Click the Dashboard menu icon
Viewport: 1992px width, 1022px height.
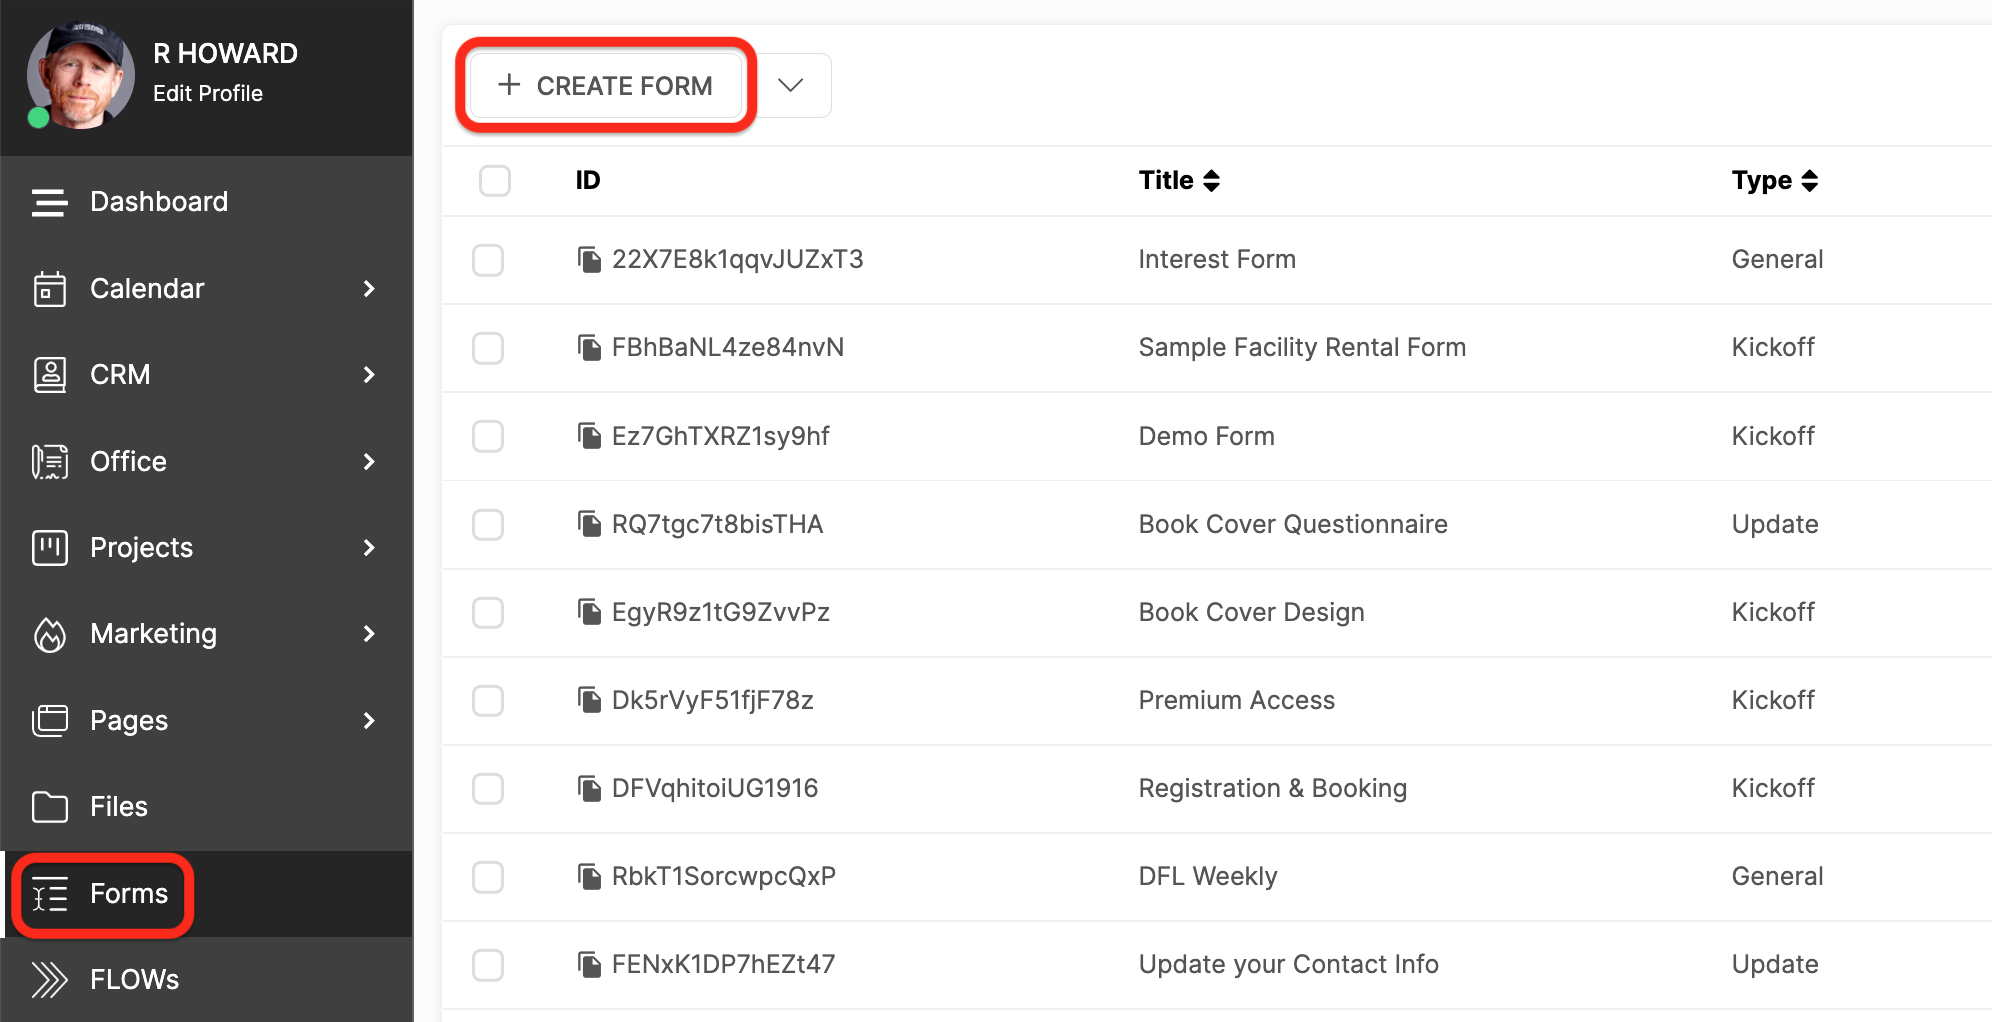pos(49,202)
